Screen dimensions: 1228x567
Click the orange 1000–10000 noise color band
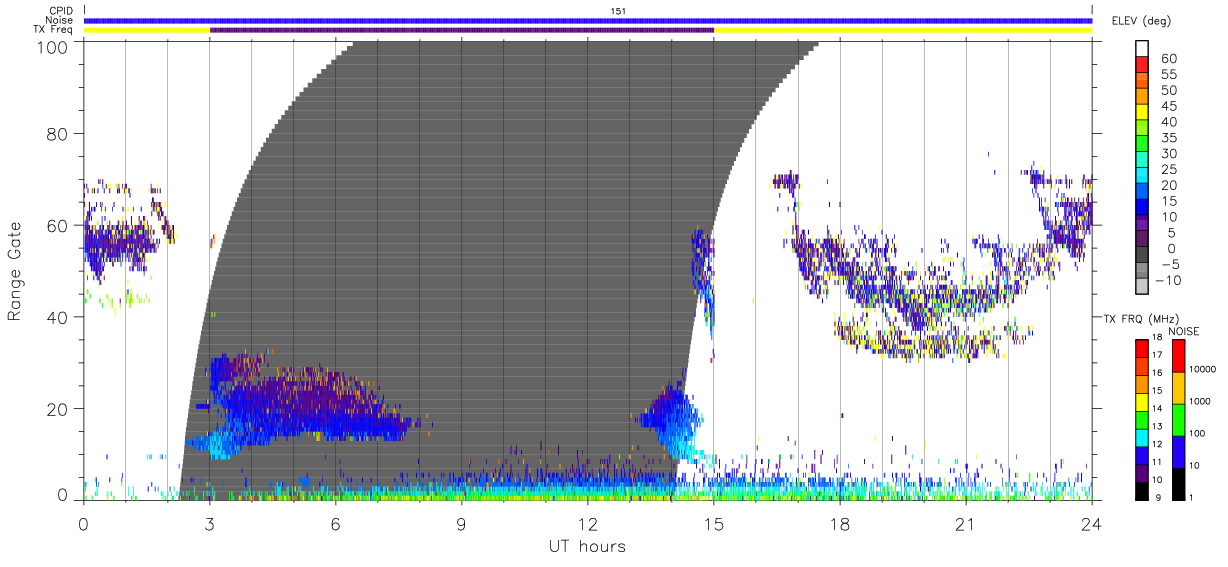[1178, 388]
